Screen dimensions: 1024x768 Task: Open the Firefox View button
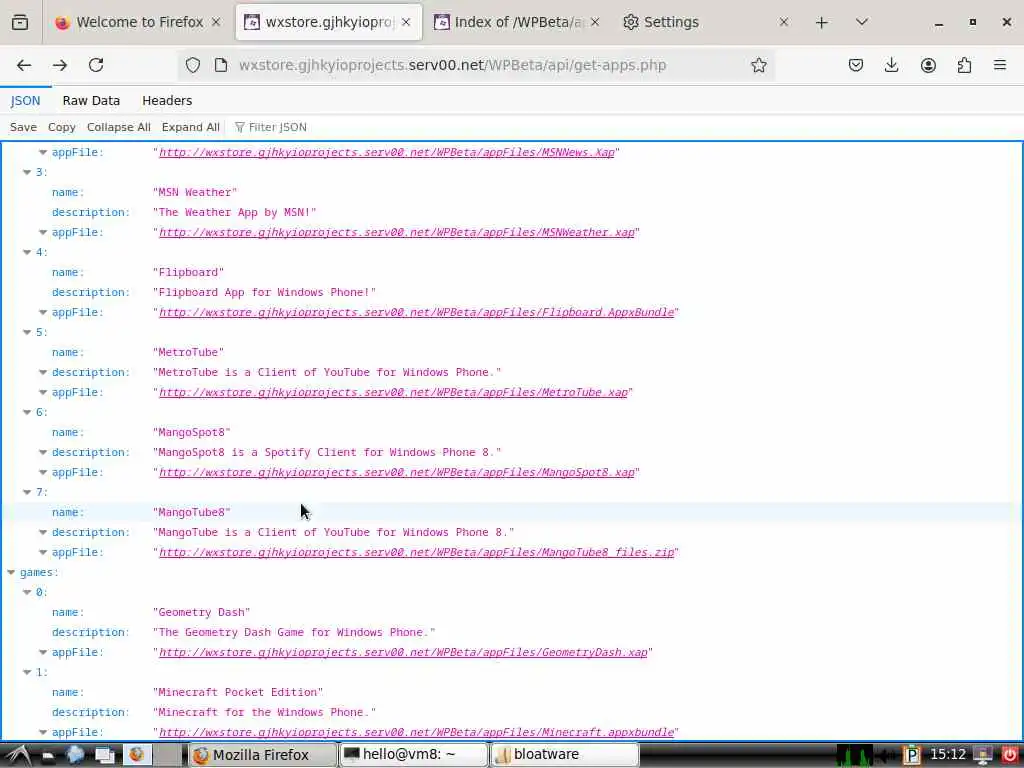coord(20,22)
